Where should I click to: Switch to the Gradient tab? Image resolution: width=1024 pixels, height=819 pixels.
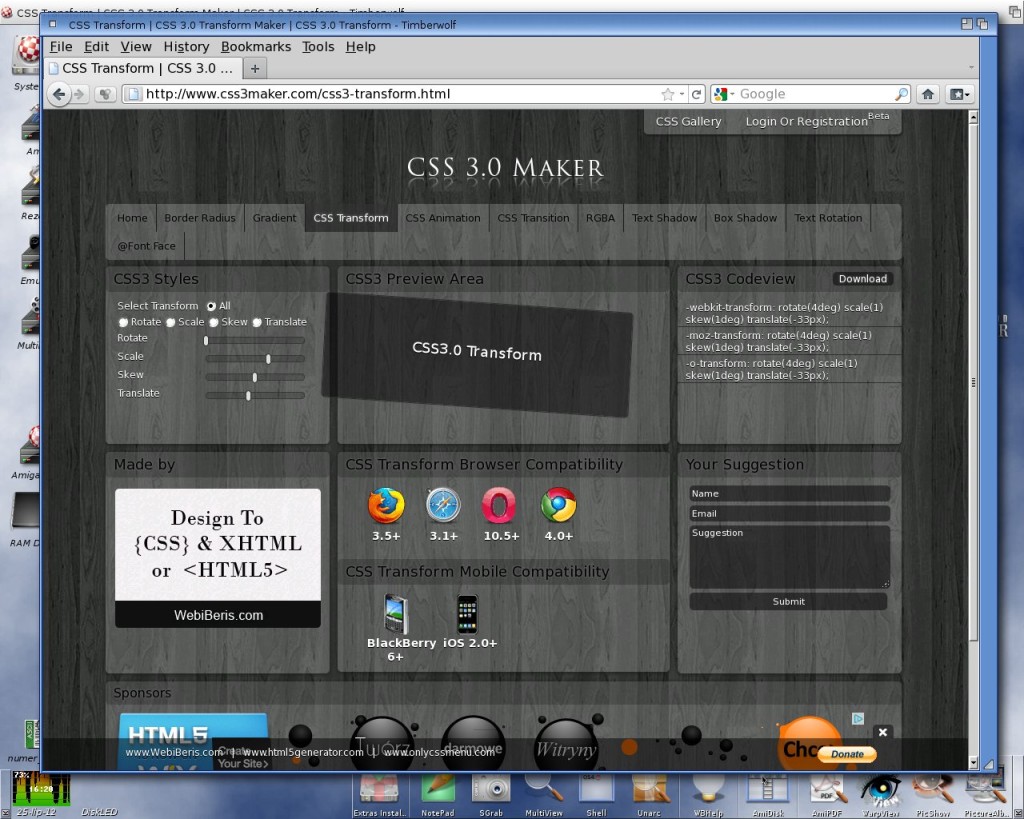pyautogui.click(x=274, y=218)
